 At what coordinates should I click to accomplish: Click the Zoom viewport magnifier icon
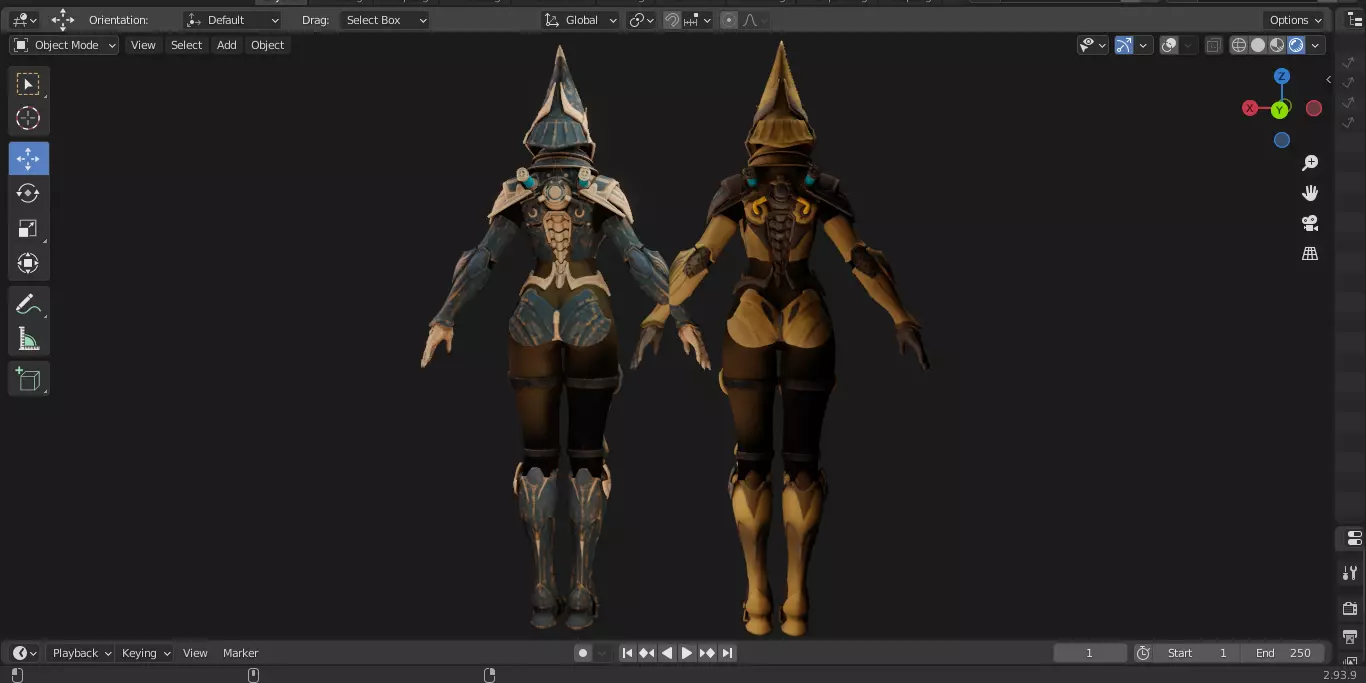[x=1310, y=163]
